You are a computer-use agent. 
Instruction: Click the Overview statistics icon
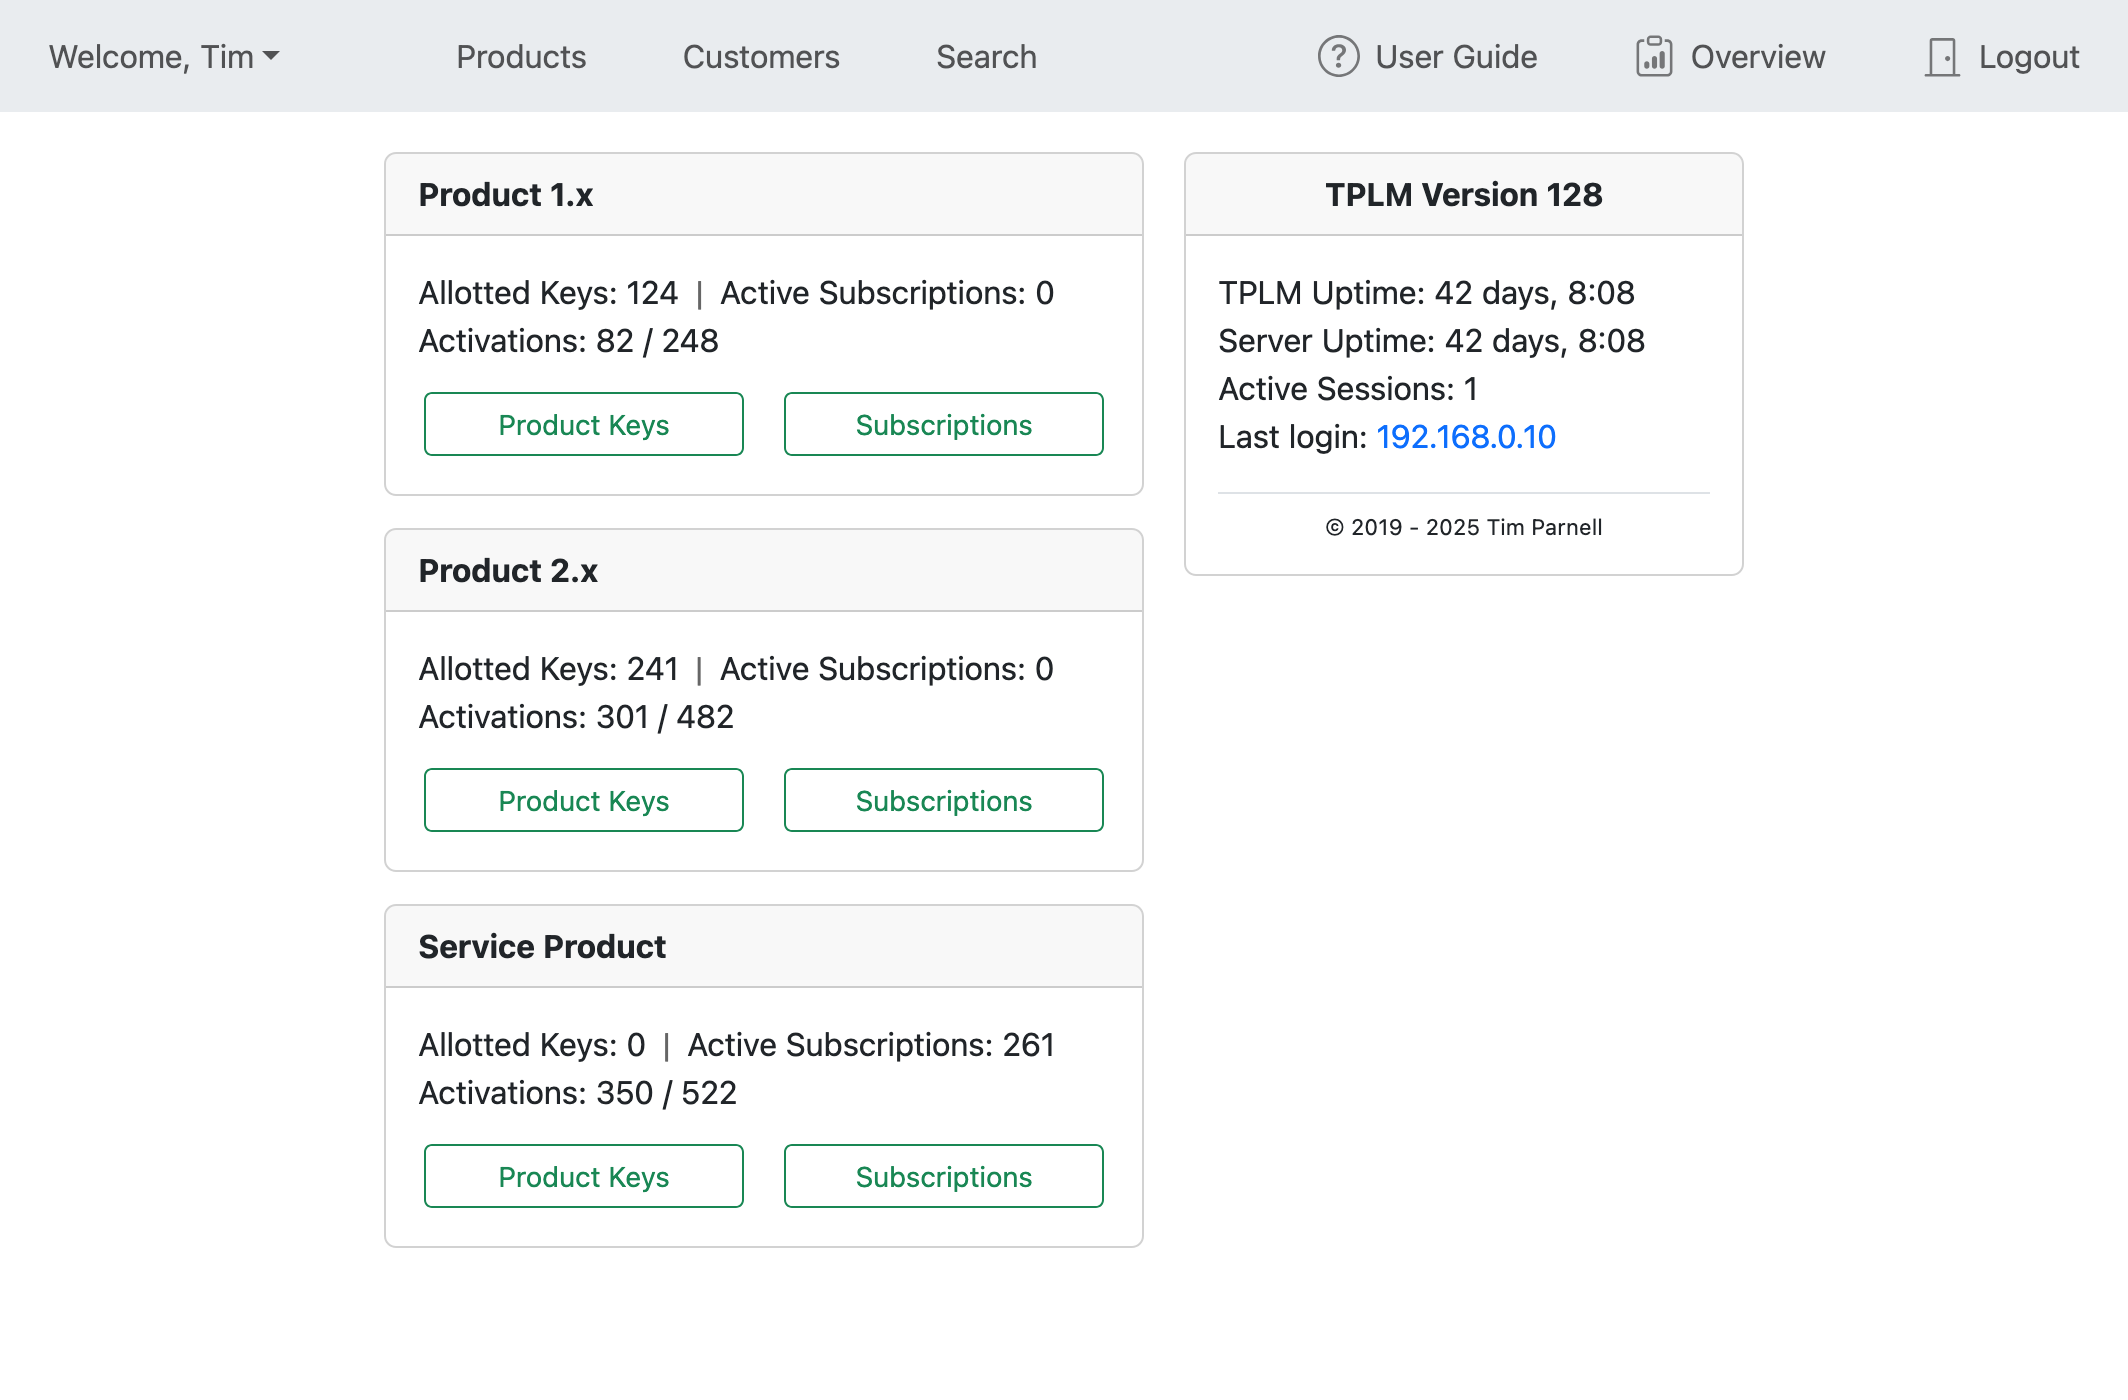pyautogui.click(x=1654, y=56)
